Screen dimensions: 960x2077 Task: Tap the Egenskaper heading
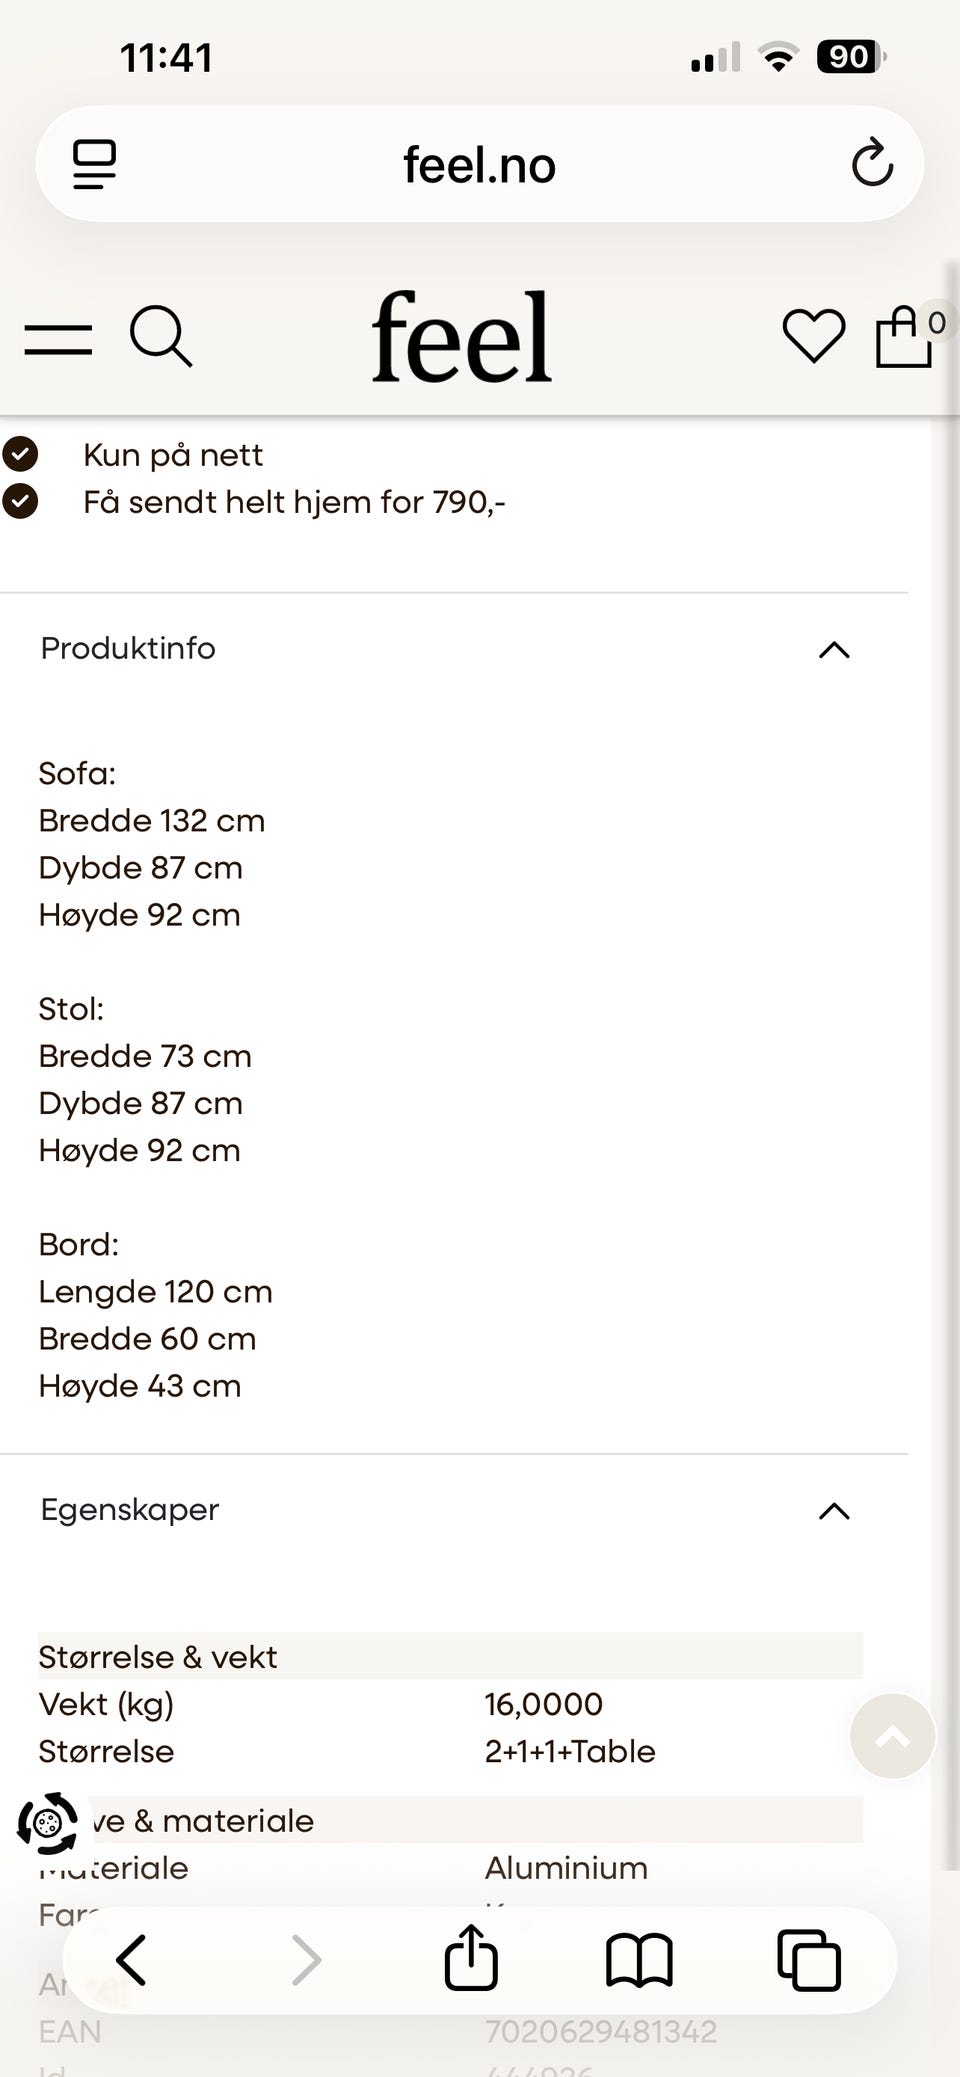[x=130, y=1509]
